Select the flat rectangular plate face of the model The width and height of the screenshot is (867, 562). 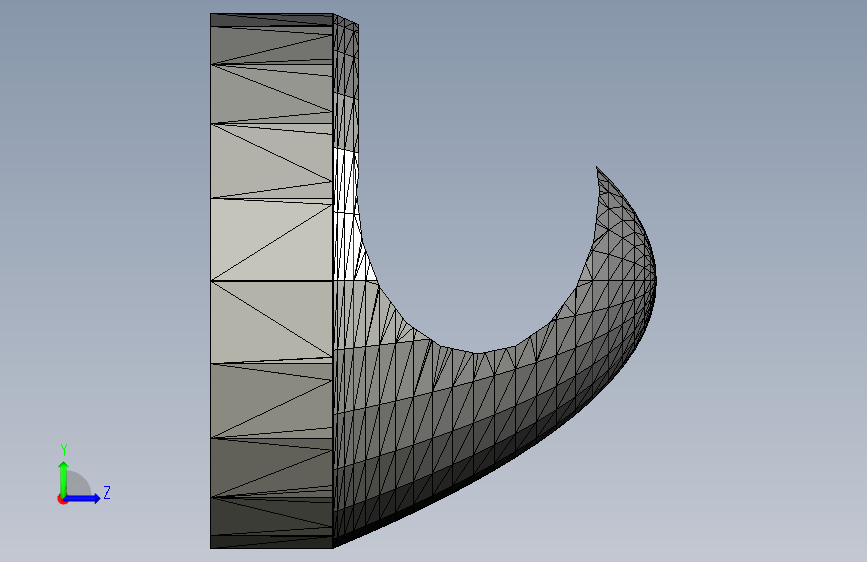click(271, 281)
